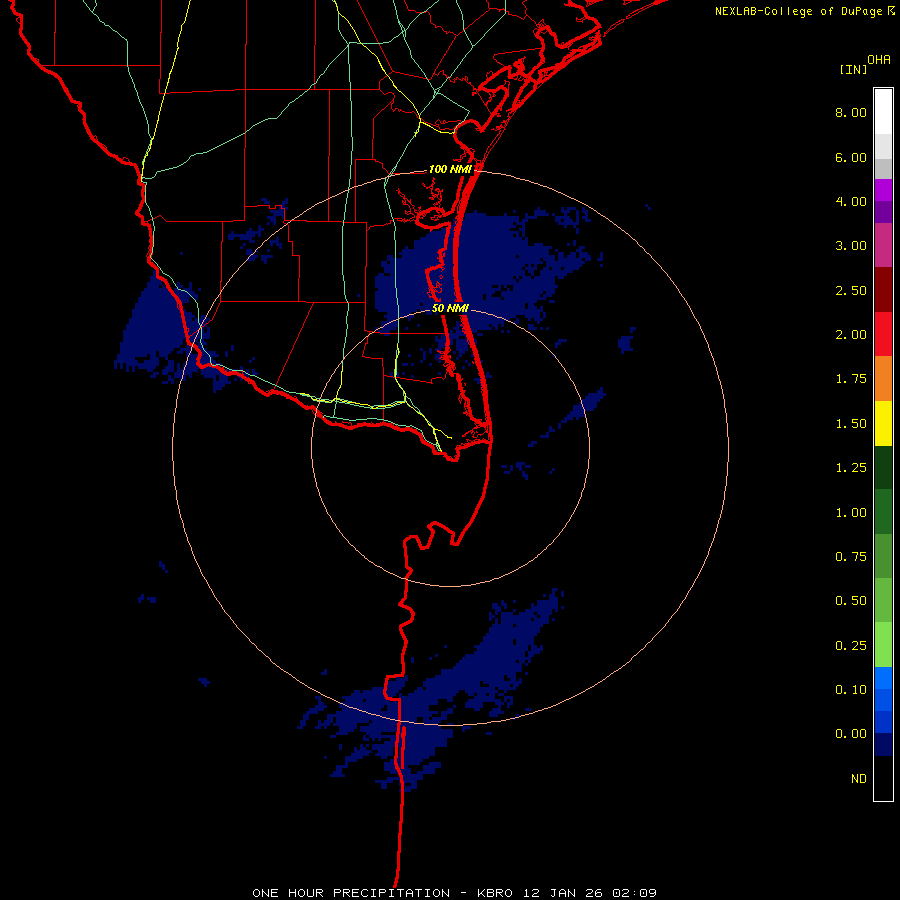Pick the navy swatch below 0.00
The image size is (900, 900).
coord(883,745)
